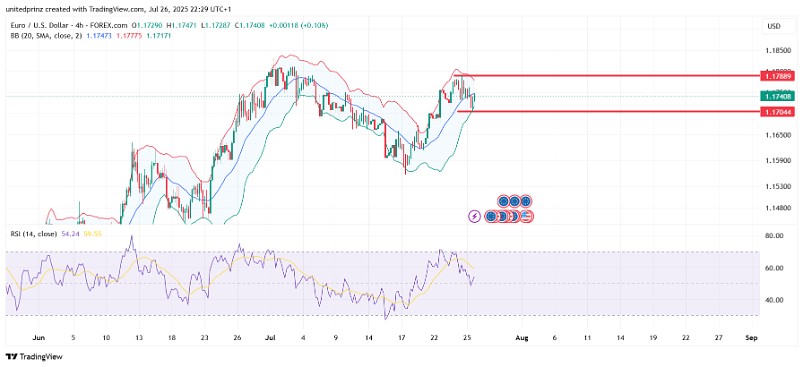This screenshot has width=803, height=367.
Task: Click the low value L1.17287
Action: (215, 25)
